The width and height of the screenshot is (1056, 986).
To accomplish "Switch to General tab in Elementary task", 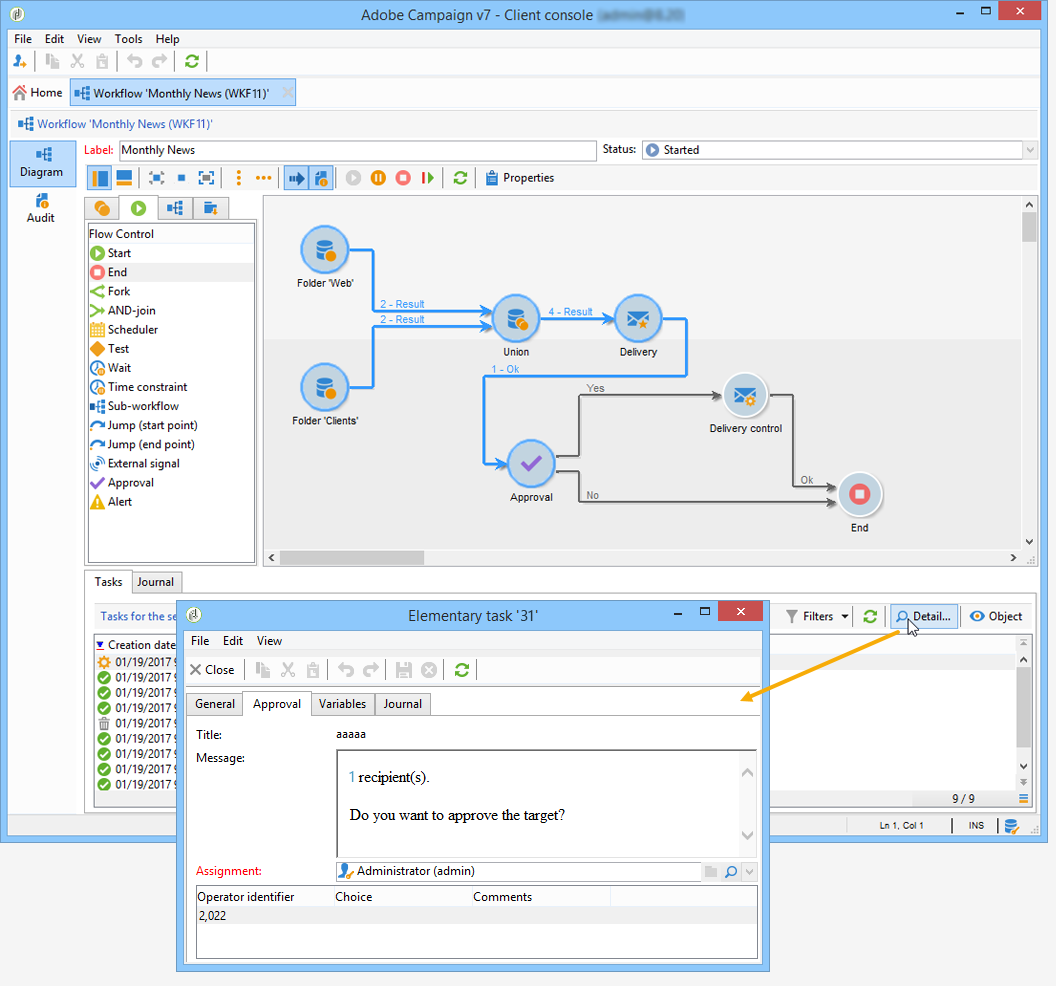I will (x=215, y=704).
